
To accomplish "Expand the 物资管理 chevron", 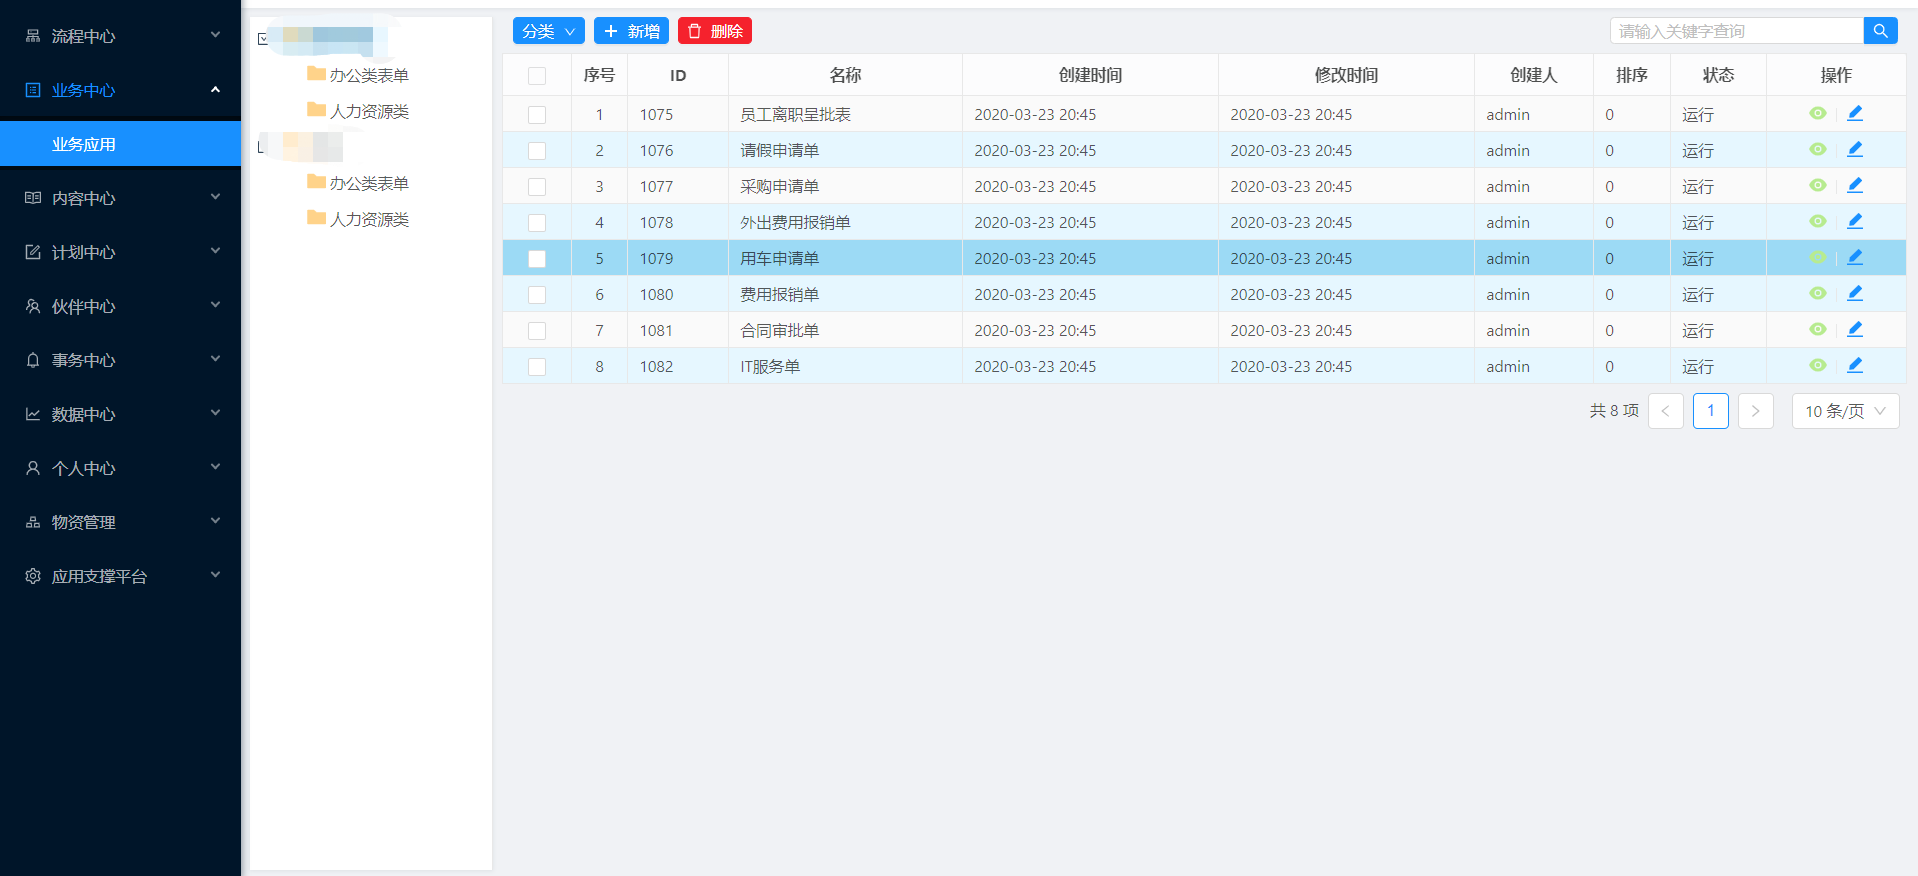I will coord(215,521).
